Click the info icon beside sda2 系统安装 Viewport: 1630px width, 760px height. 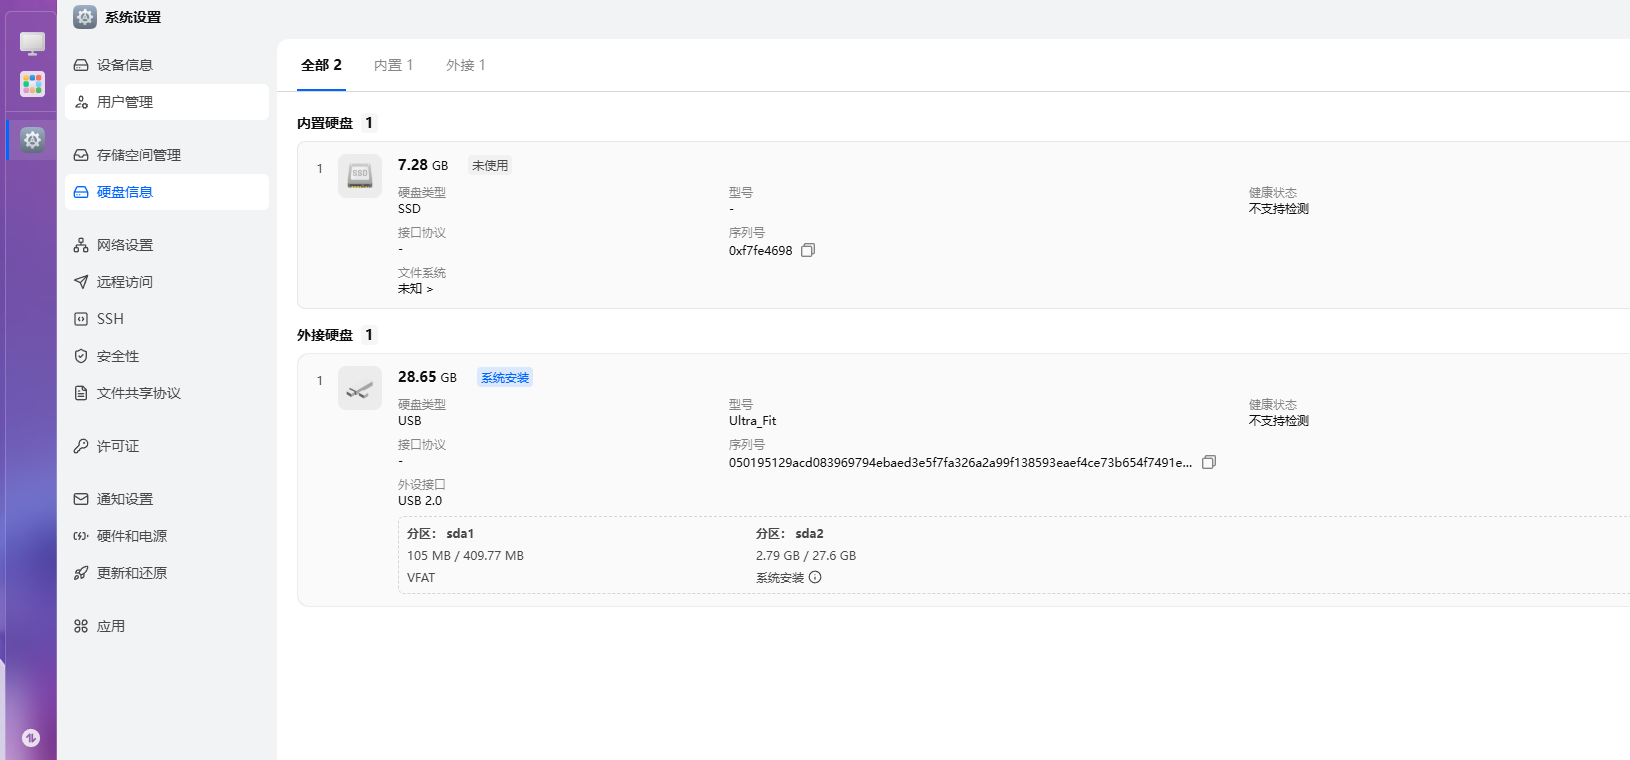click(x=815, y=577)
